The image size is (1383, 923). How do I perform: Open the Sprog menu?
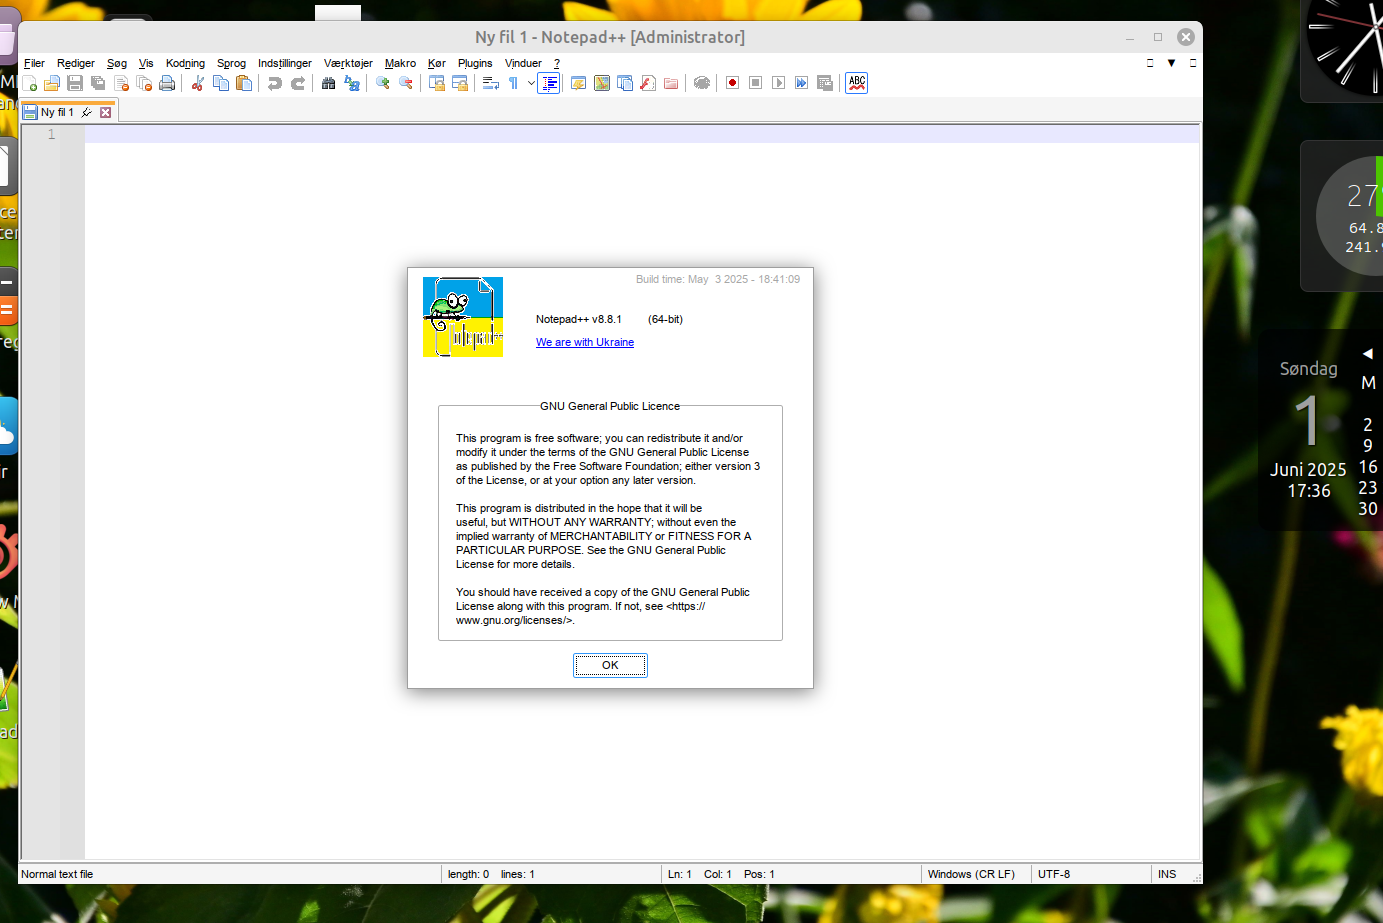pos(231,63)
